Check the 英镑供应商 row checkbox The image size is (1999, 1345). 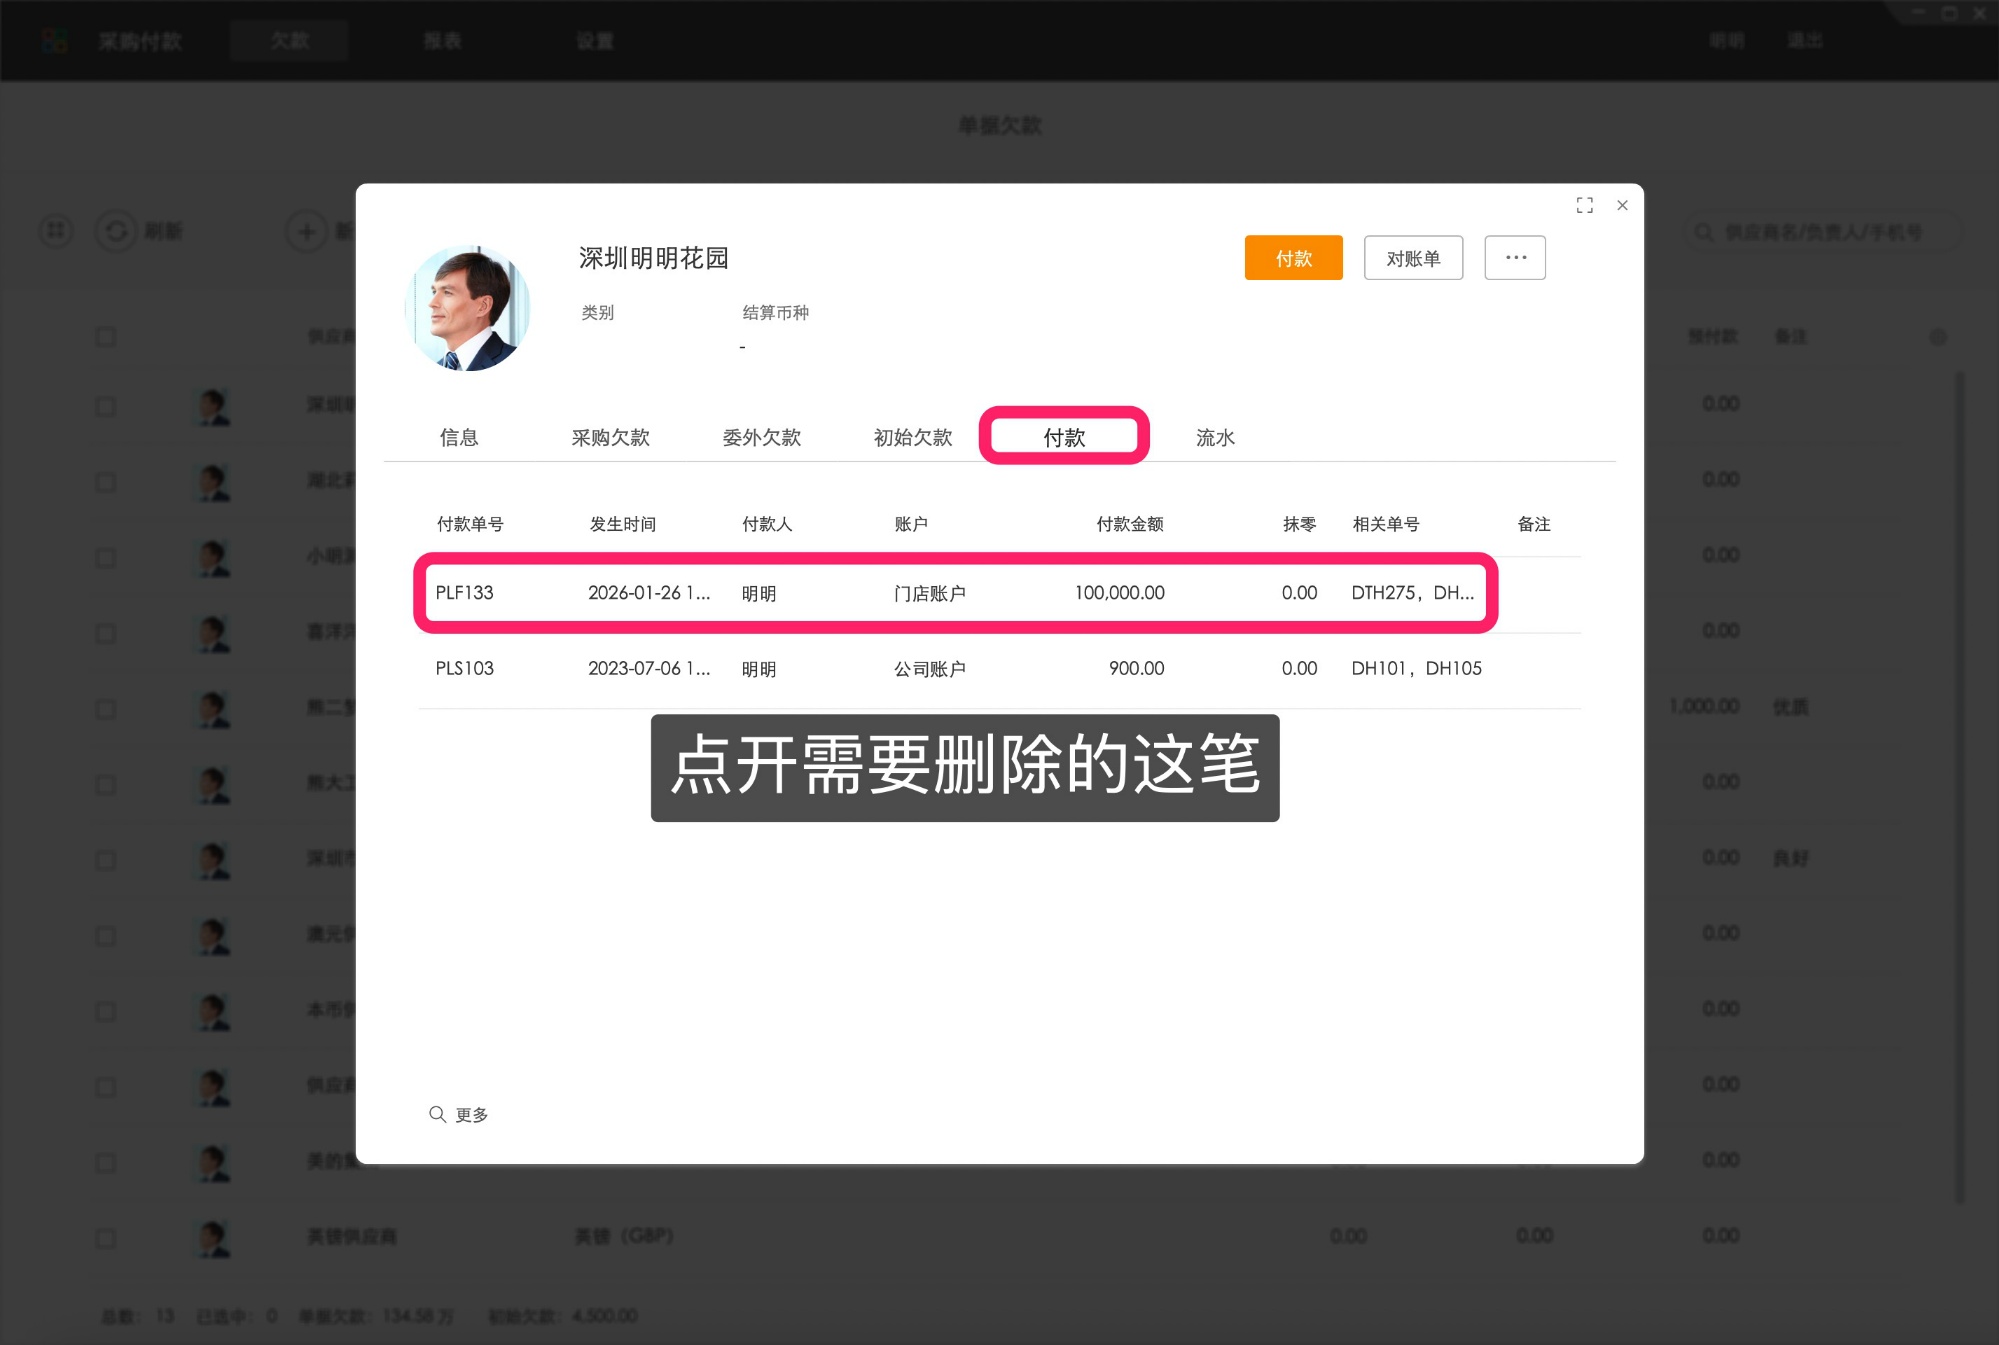tap(105, 1238)
